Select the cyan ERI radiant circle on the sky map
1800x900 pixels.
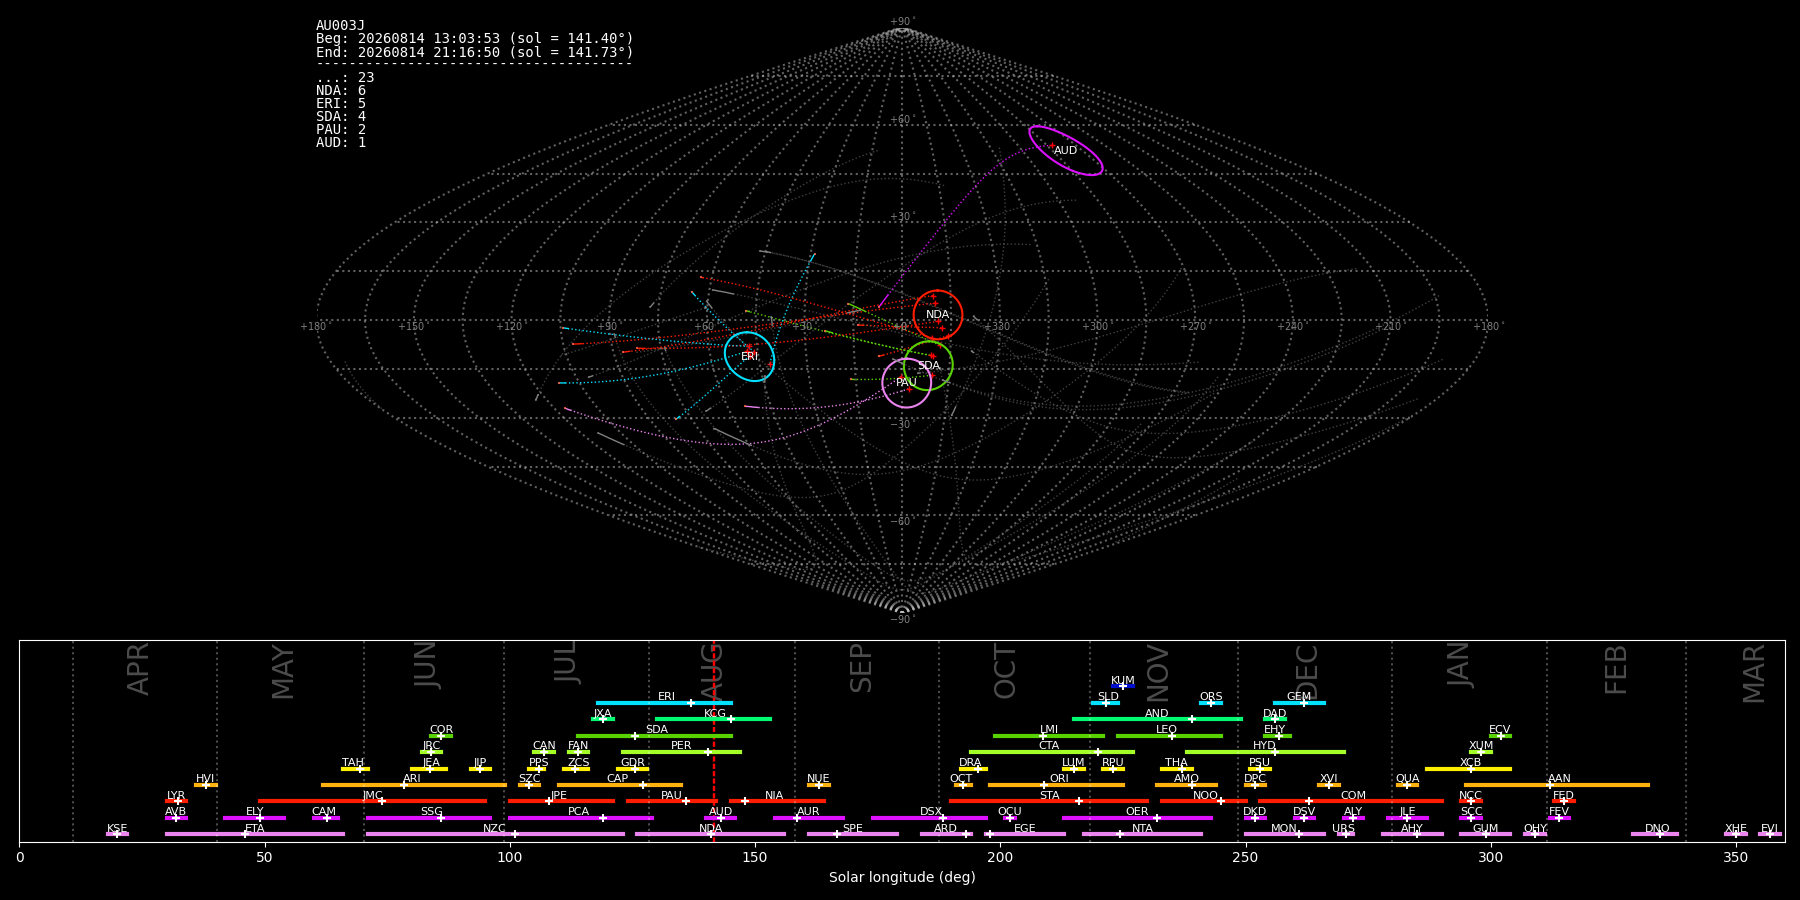(x=749, y=357)
